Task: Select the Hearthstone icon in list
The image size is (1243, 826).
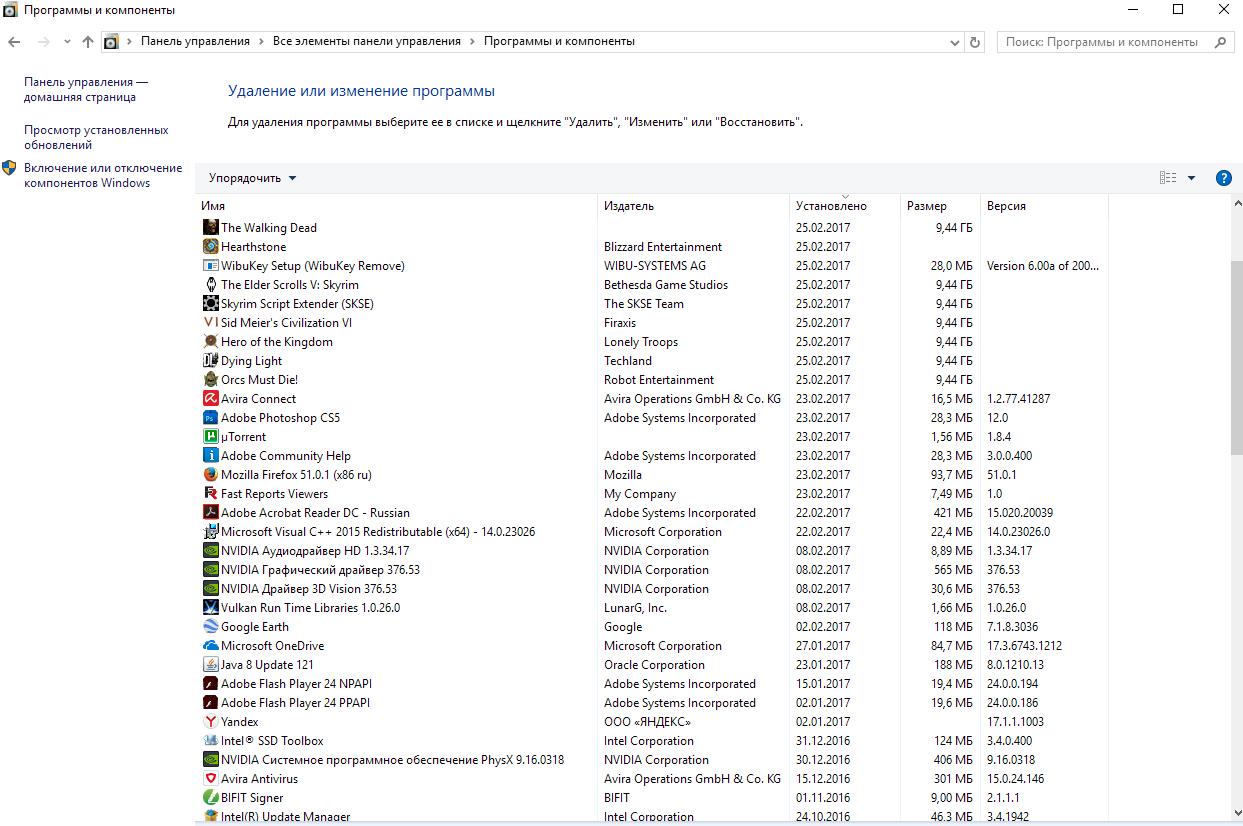Action: tap(211, 247)
